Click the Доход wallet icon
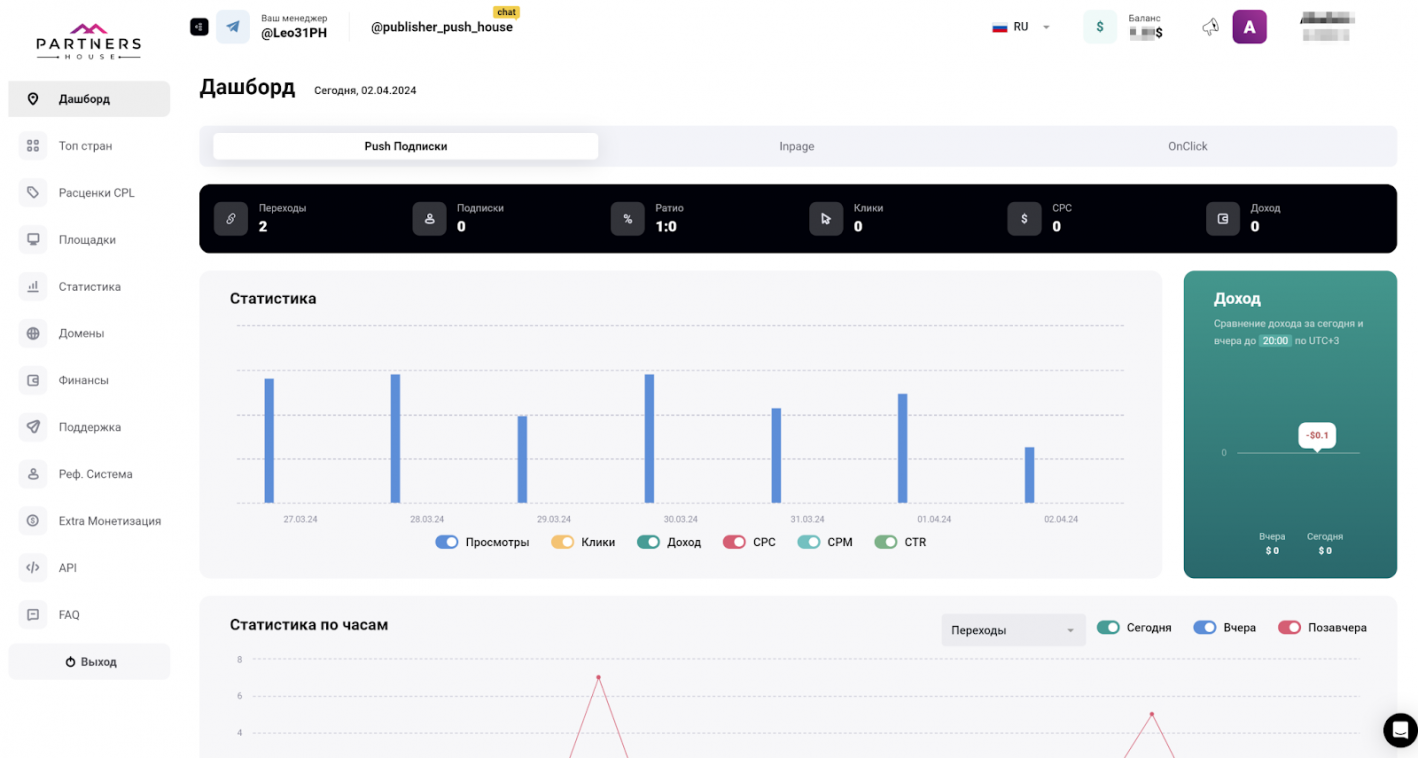Screen dimensions: 1418x758 [1223, 219]
